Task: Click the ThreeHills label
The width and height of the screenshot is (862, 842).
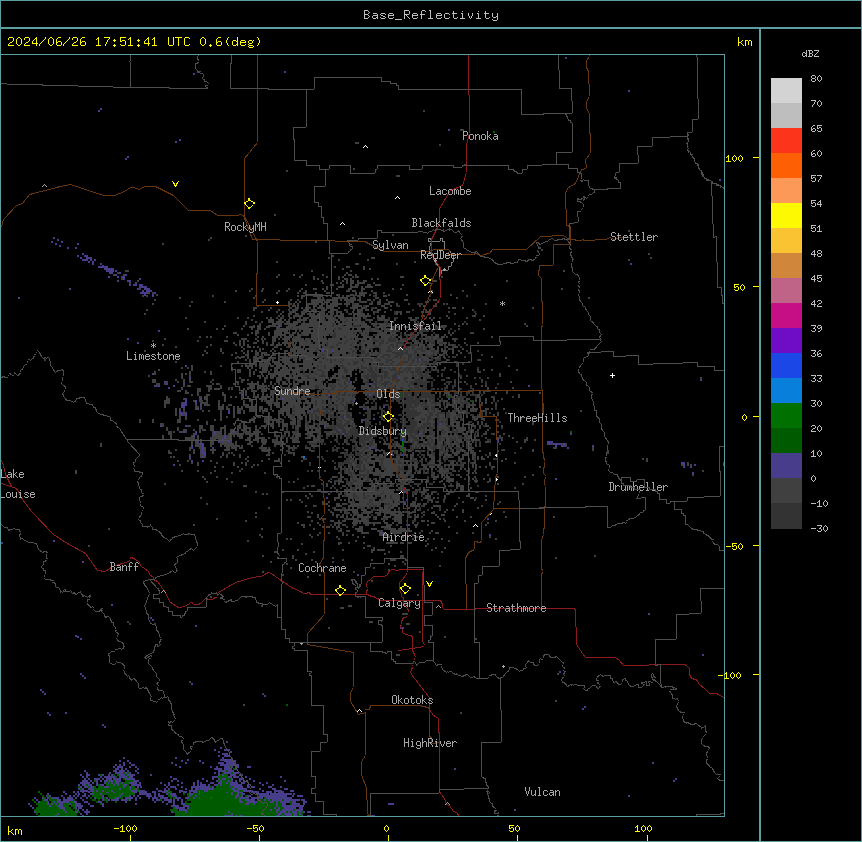Action: (537, 418)
